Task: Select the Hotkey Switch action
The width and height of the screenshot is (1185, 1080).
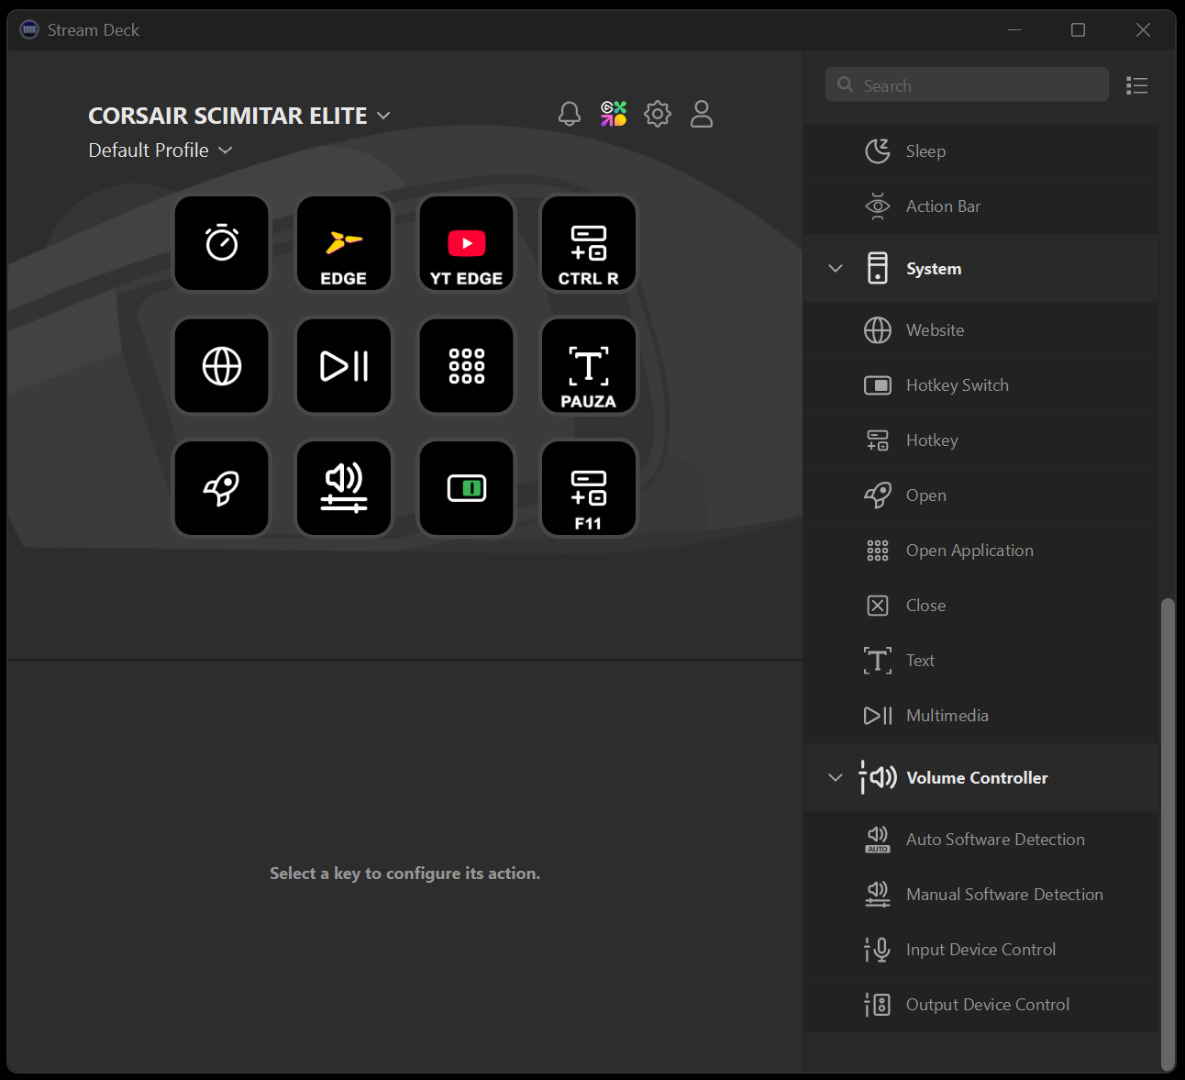Action: [956, 385]
